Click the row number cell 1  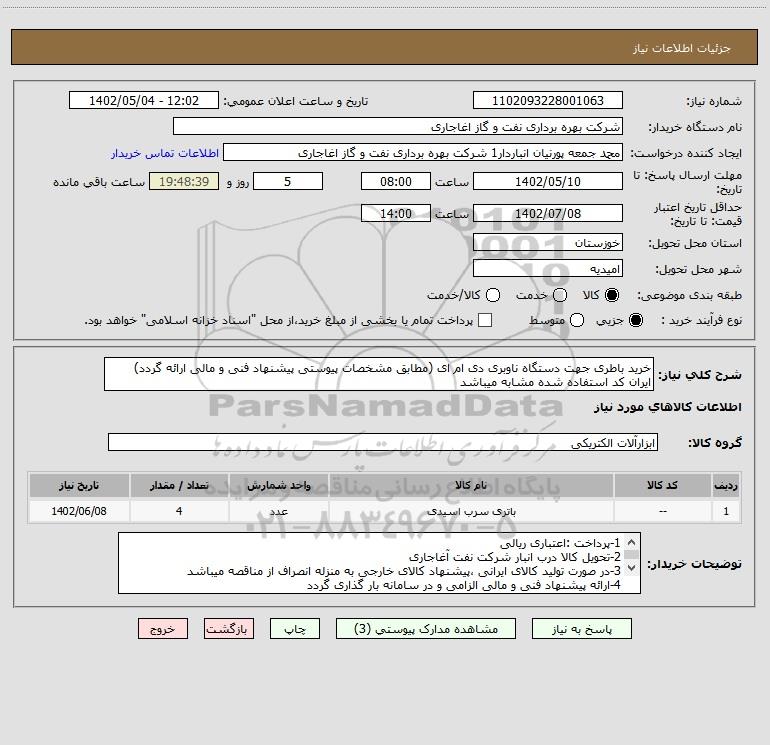click(x=726, y=511)
